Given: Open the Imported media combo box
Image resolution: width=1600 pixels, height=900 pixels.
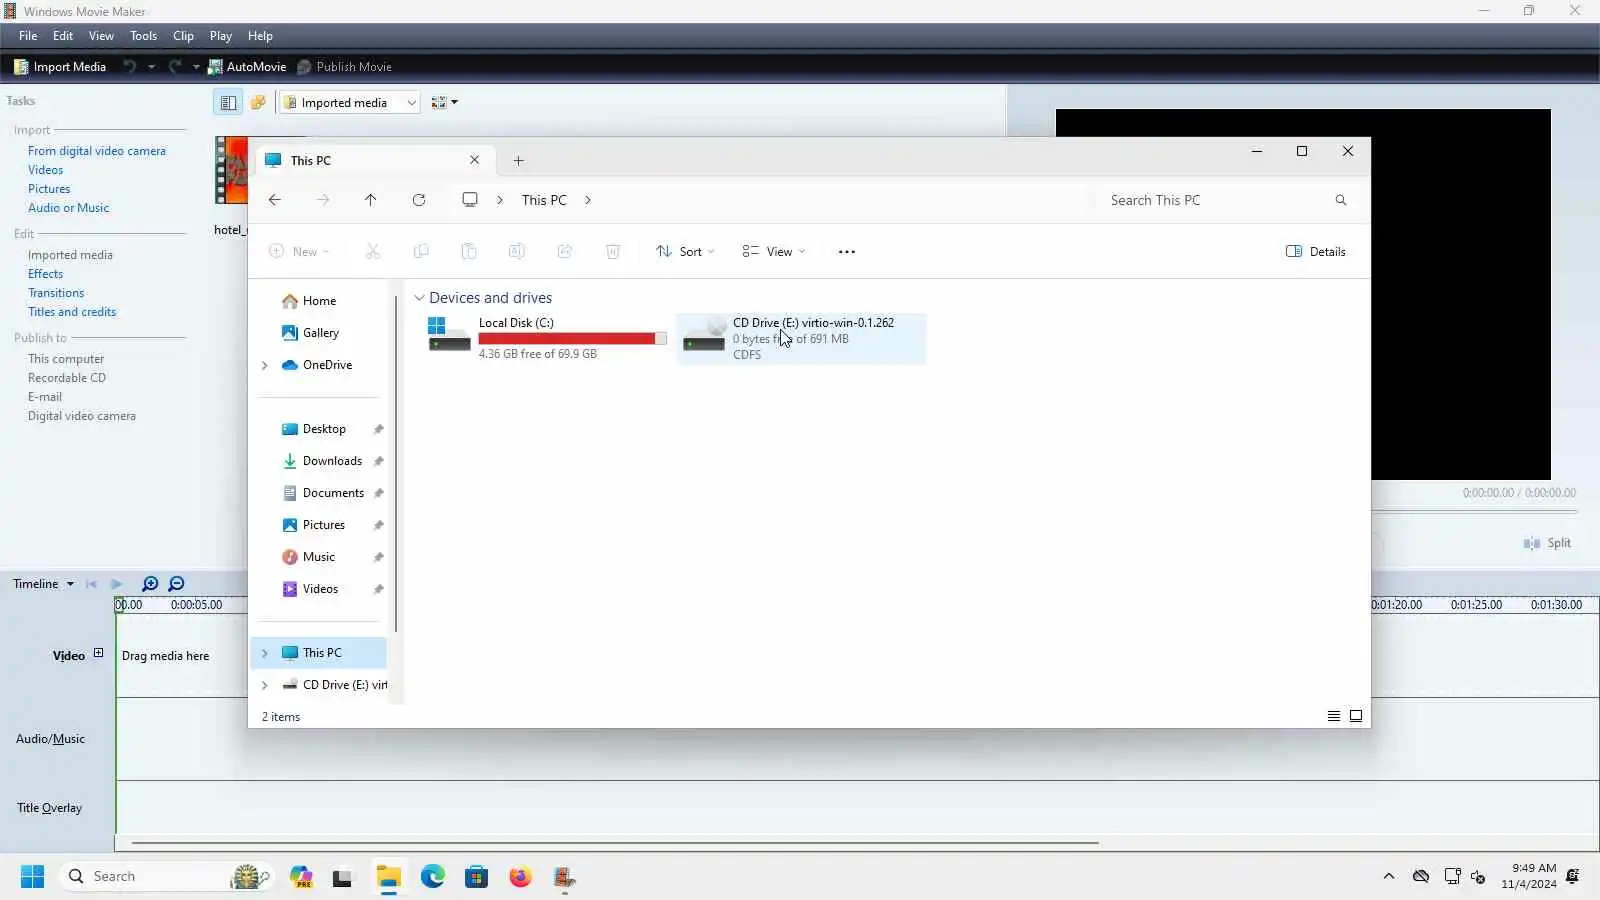Looking at the screenshot, I should [349, 102].
